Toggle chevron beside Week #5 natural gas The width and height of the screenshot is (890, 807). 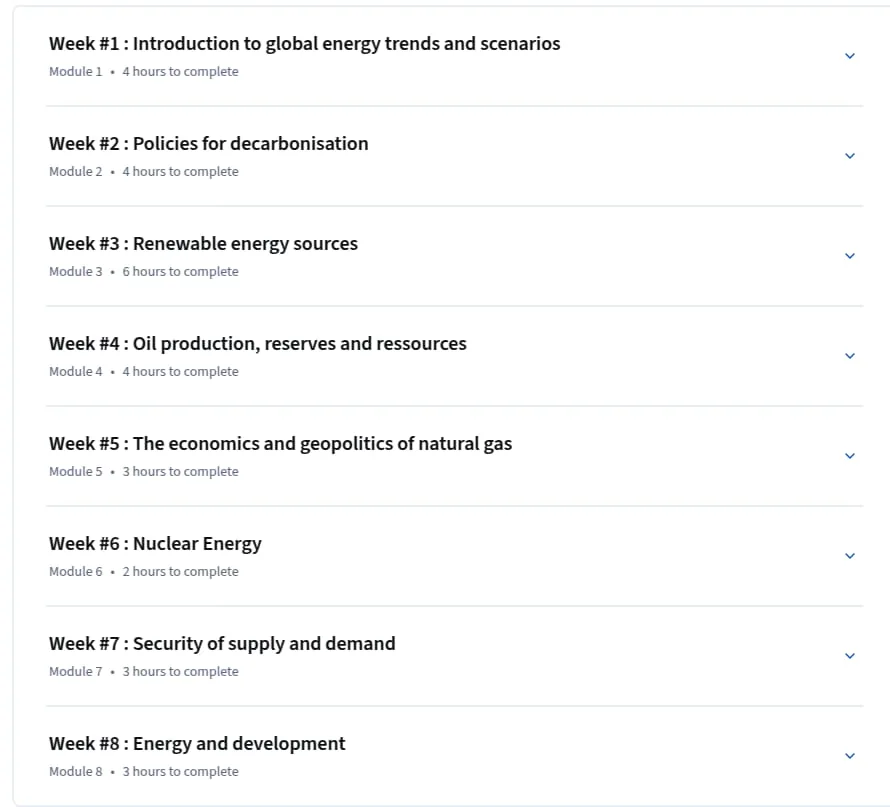pos(850,456)
